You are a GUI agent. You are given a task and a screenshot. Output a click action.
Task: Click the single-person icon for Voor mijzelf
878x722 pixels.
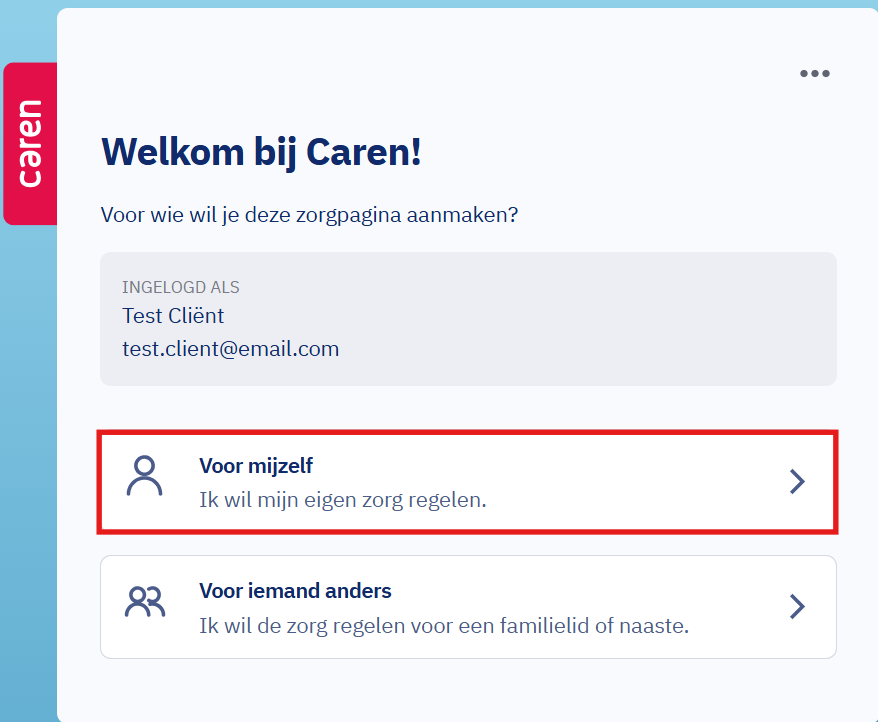pyautogui.click(x=144, y=477)
